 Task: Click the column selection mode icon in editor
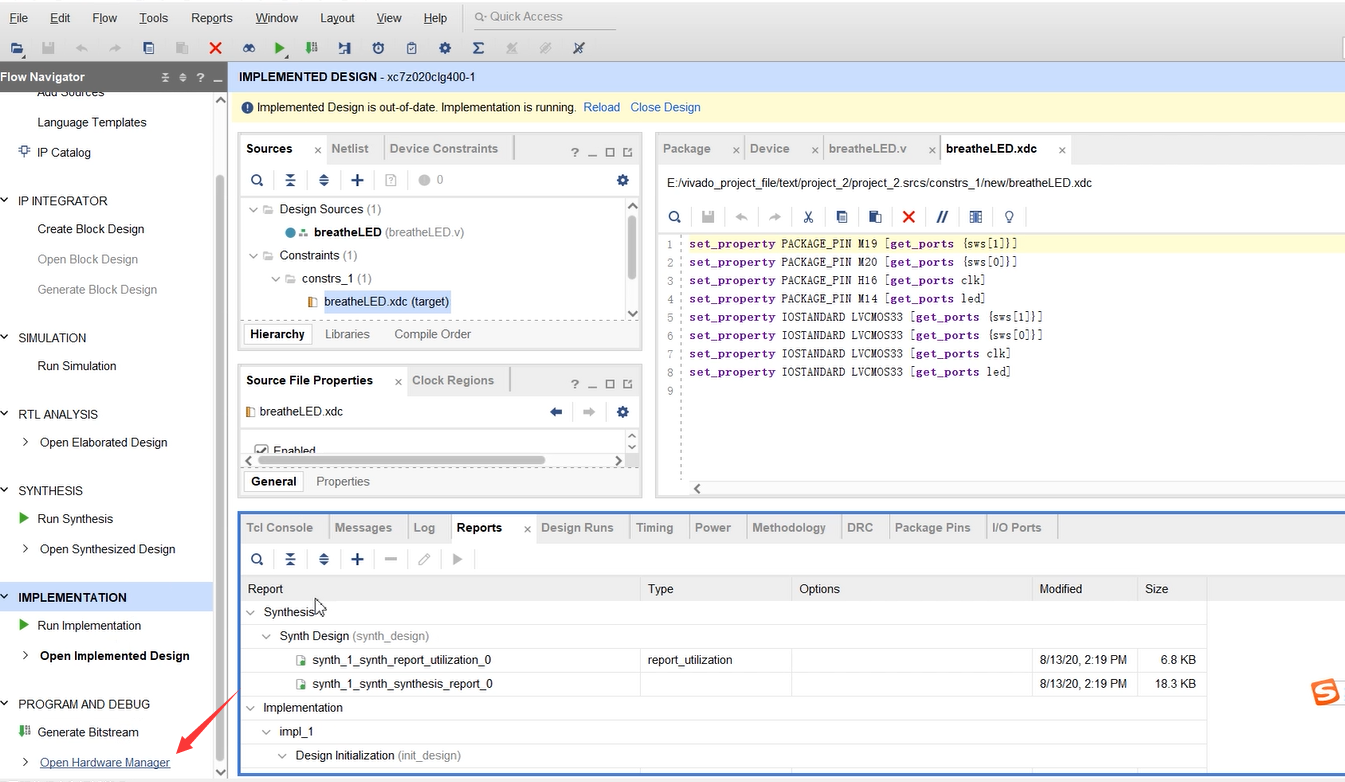975,217
